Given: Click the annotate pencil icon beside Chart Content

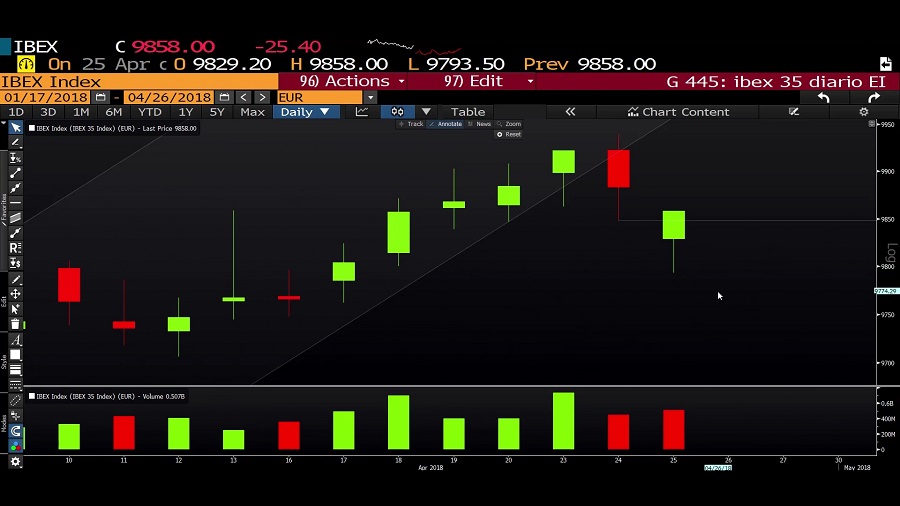Looking at the screenshot, I should [794, 112].
